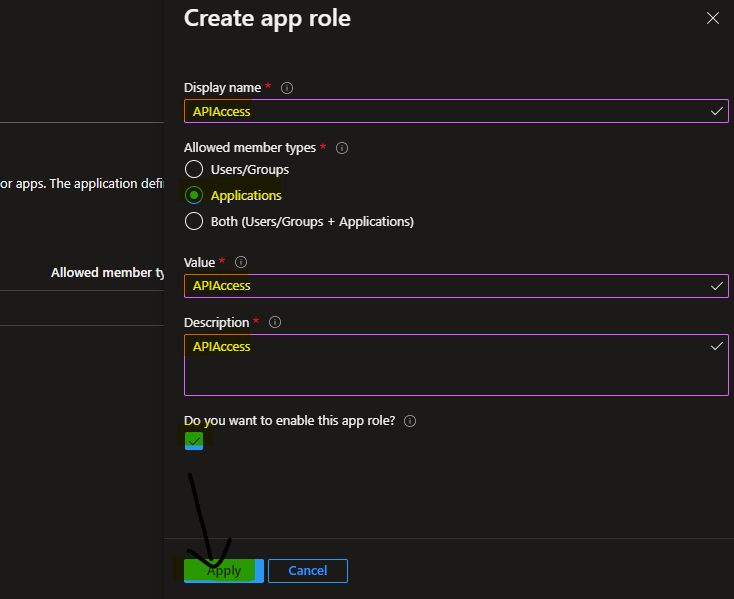Select the Users/Groups radio option
The width and height of the screenshot is (734, 599).
(x=194, y=169)
